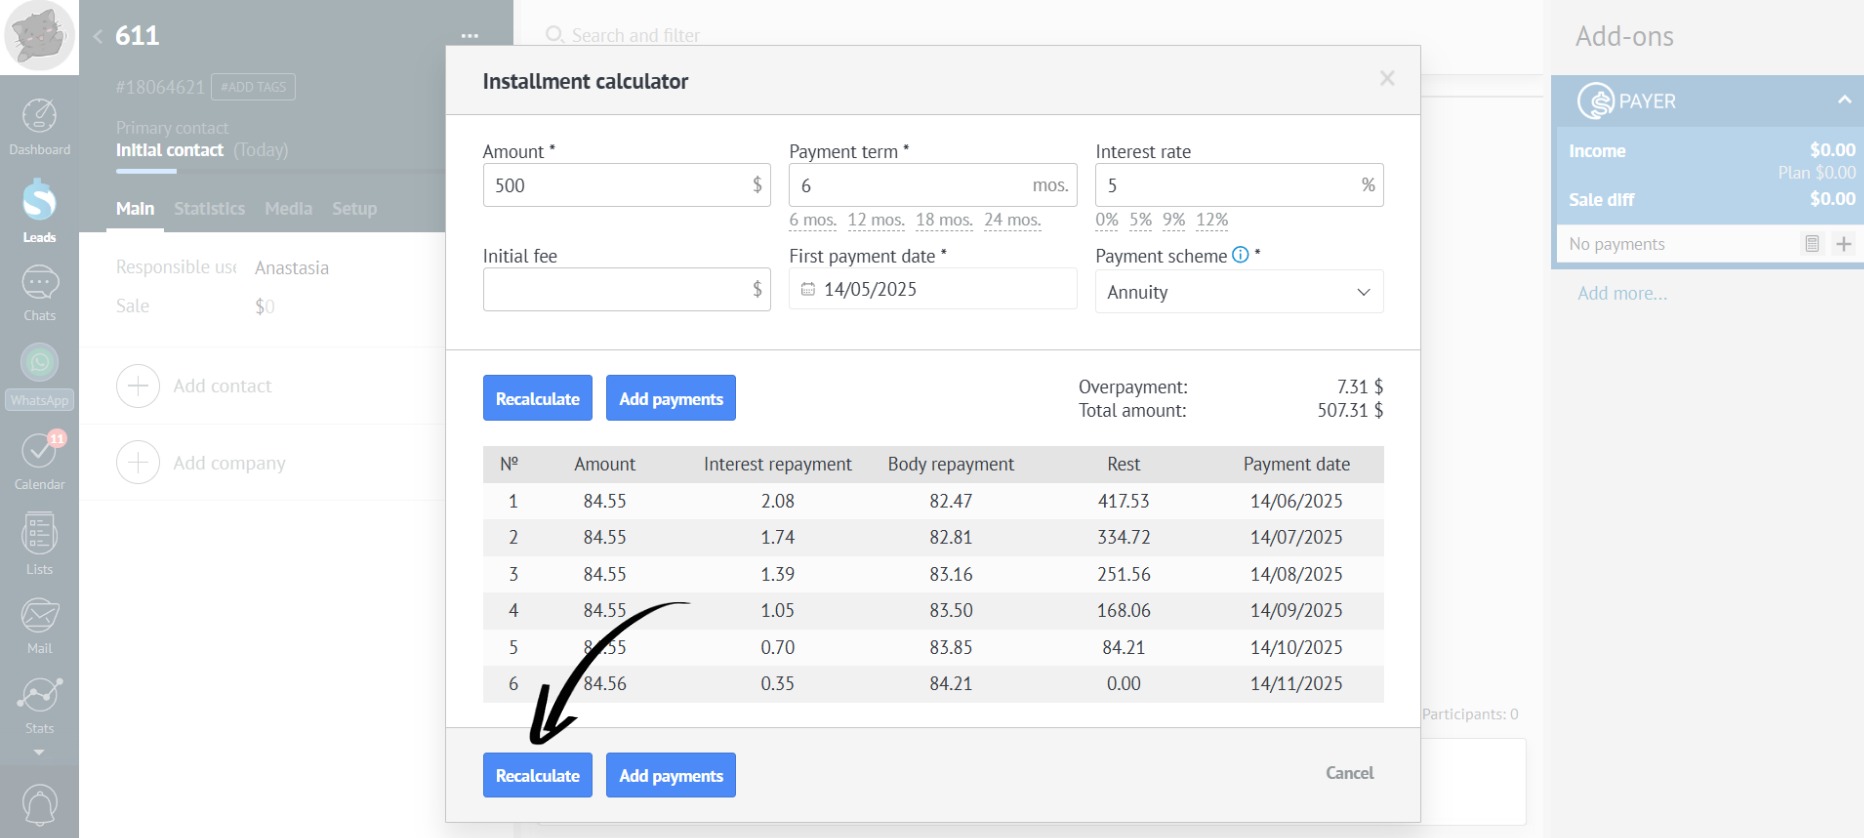
Task: Close the Installment calculator dialog
Action: (x=1386, y=78)
